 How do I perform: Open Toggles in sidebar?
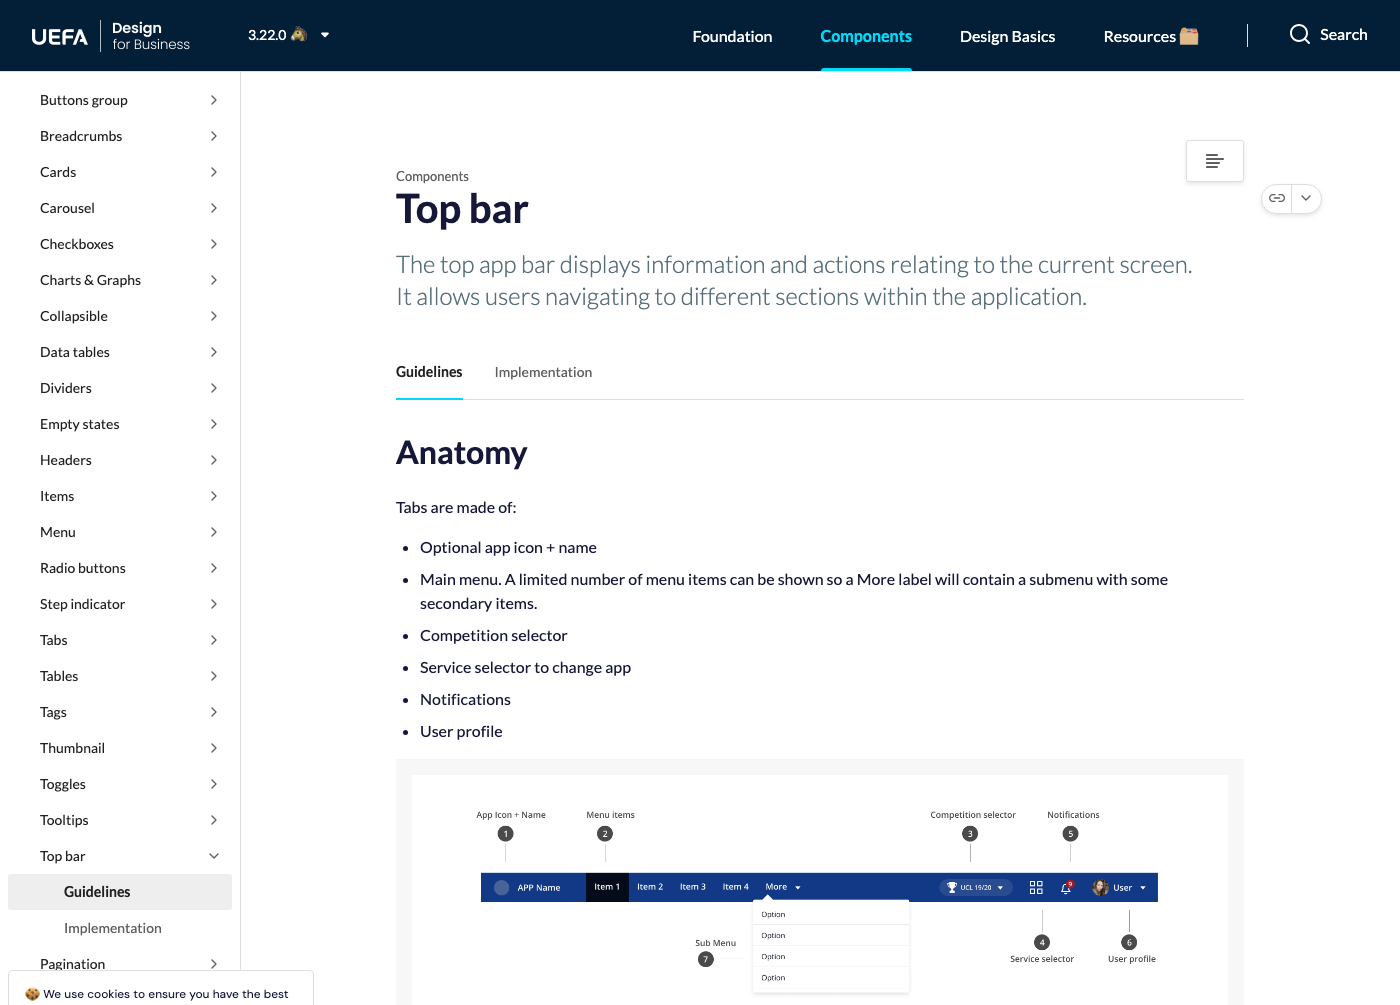point(63,784)
